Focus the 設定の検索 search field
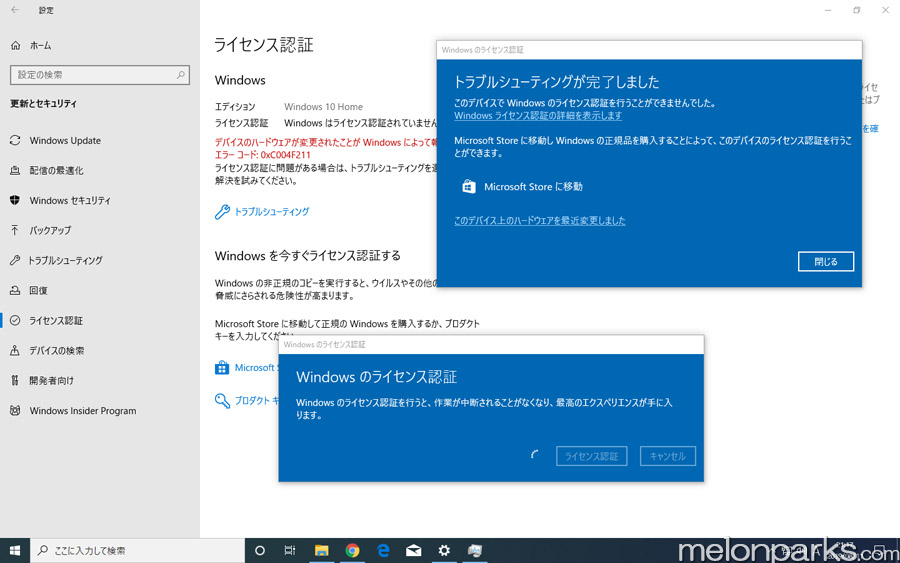900x563 pixels. coord(100,75)
